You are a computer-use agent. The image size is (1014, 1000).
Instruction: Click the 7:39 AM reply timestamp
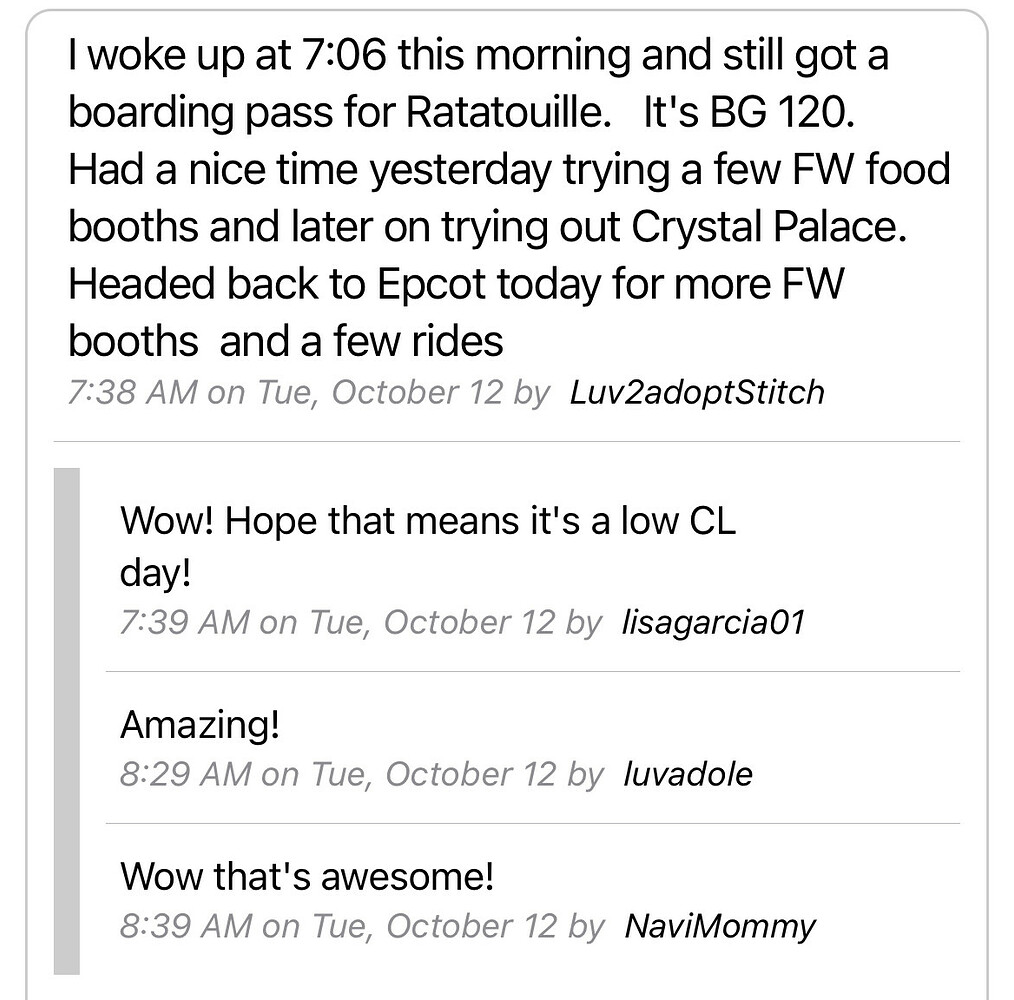click(360, 622)
